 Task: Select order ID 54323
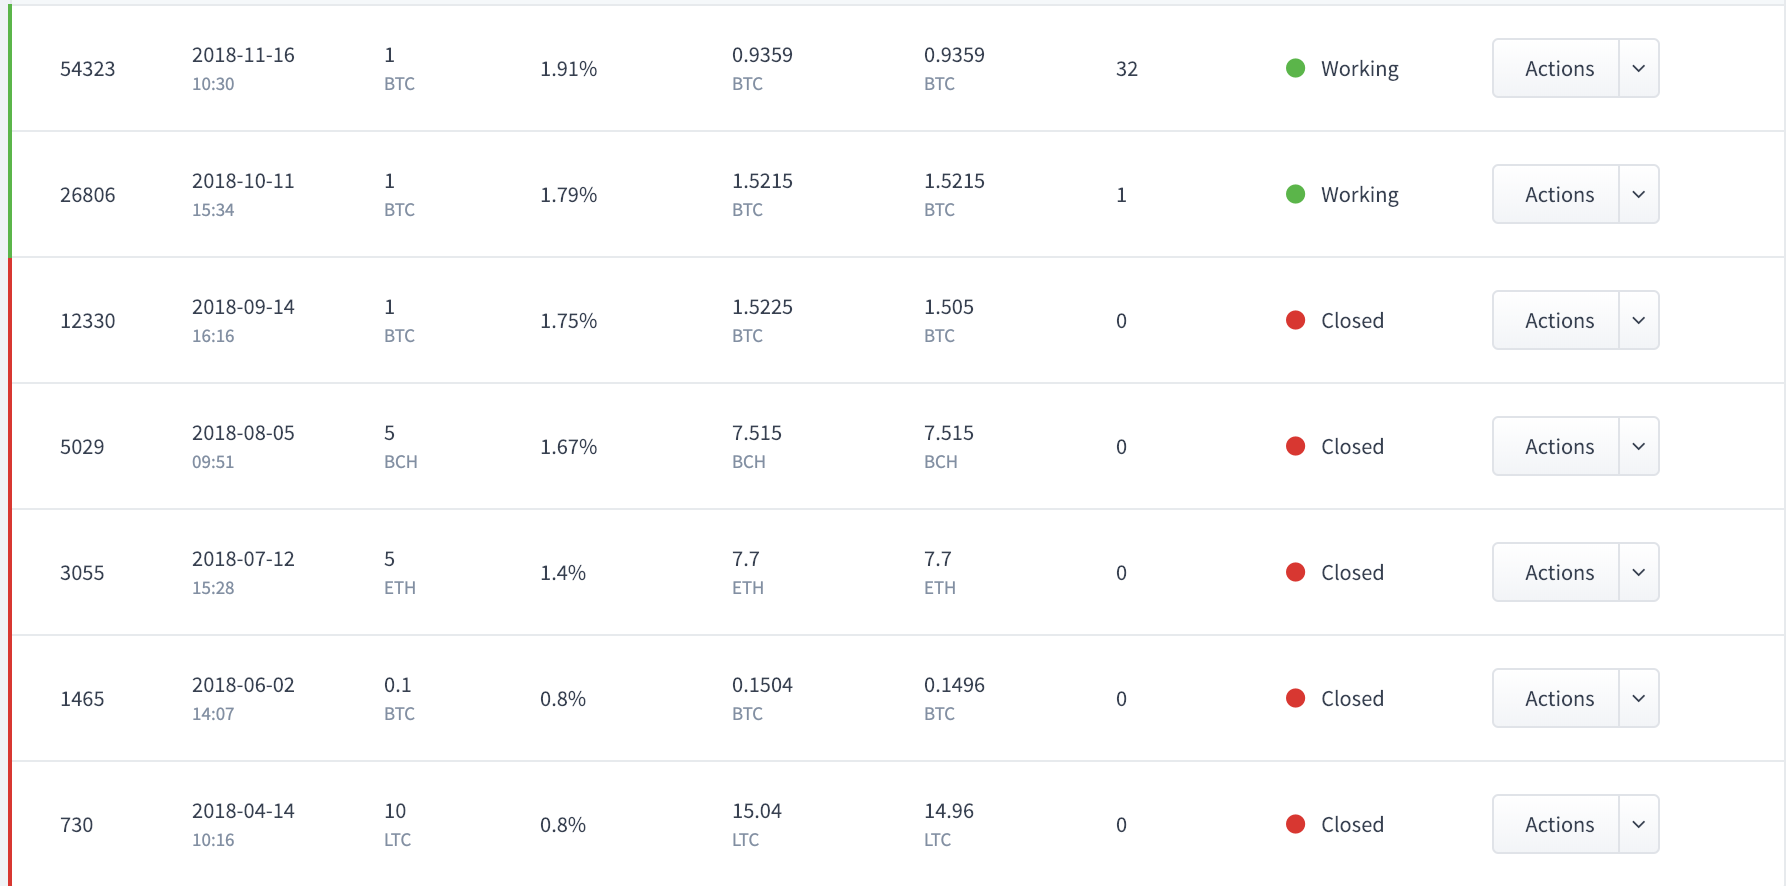[x=88, y=69]
